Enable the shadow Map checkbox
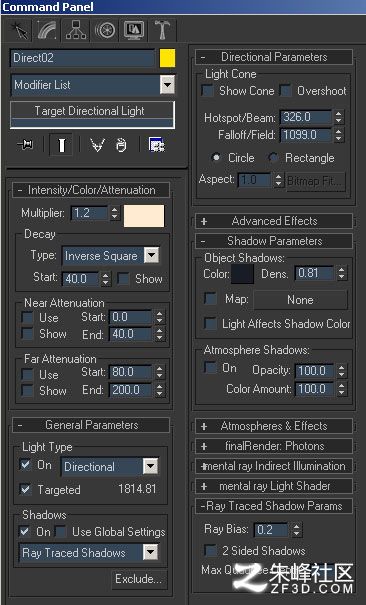The height and width of the screenshot is (605, 366). point(210,299)
